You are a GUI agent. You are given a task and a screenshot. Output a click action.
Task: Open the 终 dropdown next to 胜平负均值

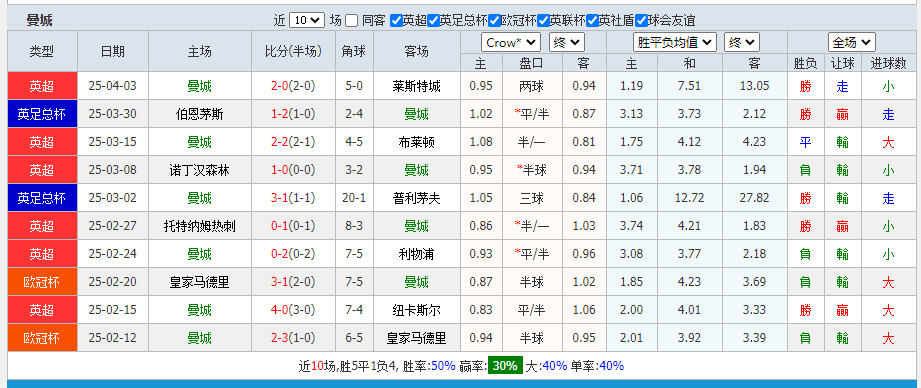(x=742, y=42)
